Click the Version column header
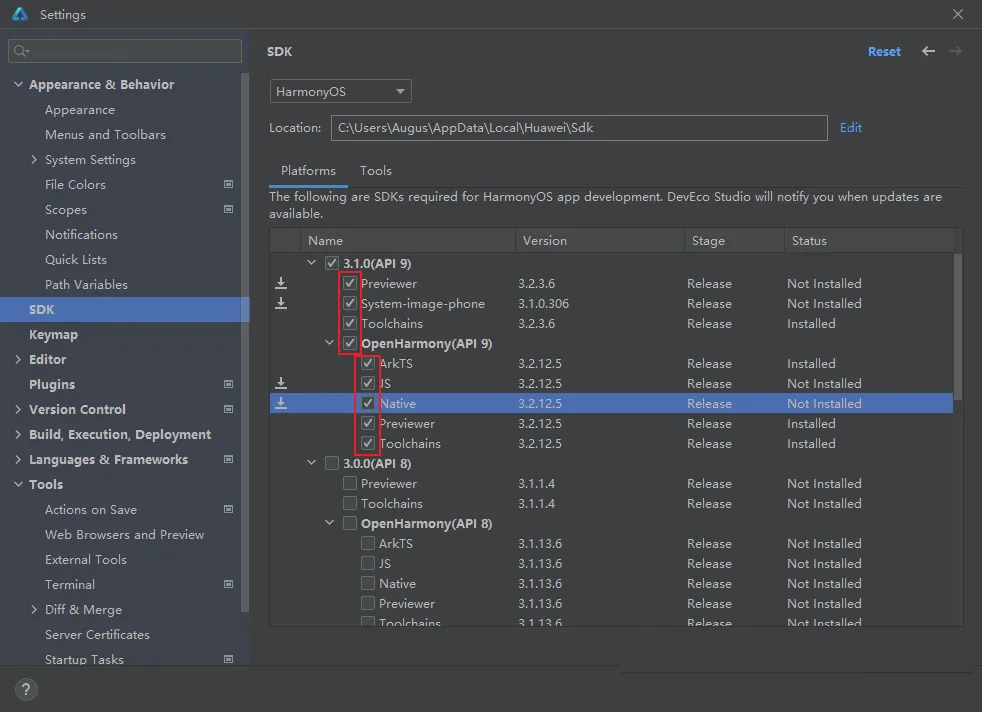 pyautogui.click(x=599, y=240)
